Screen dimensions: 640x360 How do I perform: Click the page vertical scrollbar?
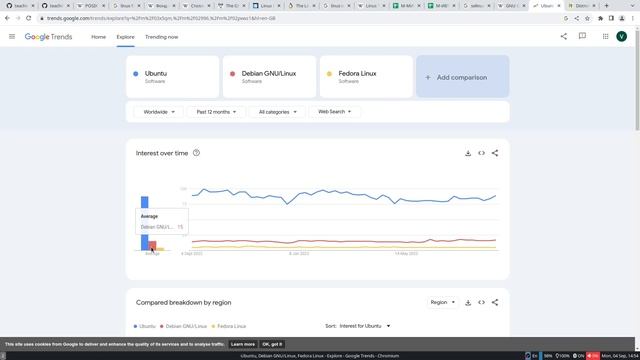(x=637, y=80)
